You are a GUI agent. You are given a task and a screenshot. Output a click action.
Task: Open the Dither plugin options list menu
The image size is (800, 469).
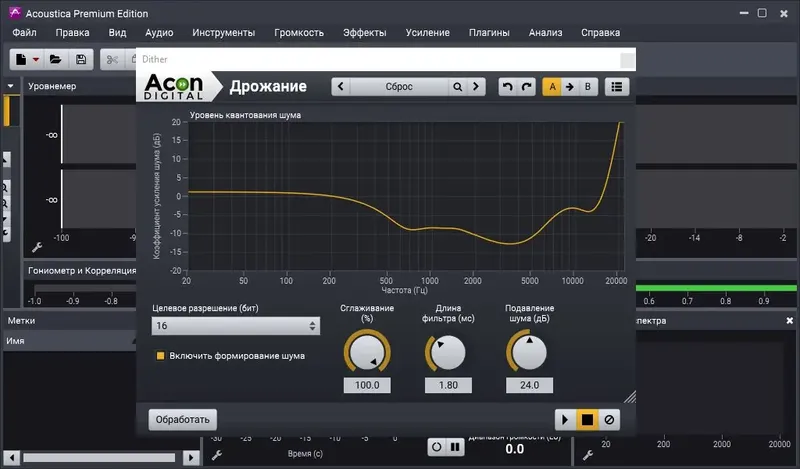617,87
